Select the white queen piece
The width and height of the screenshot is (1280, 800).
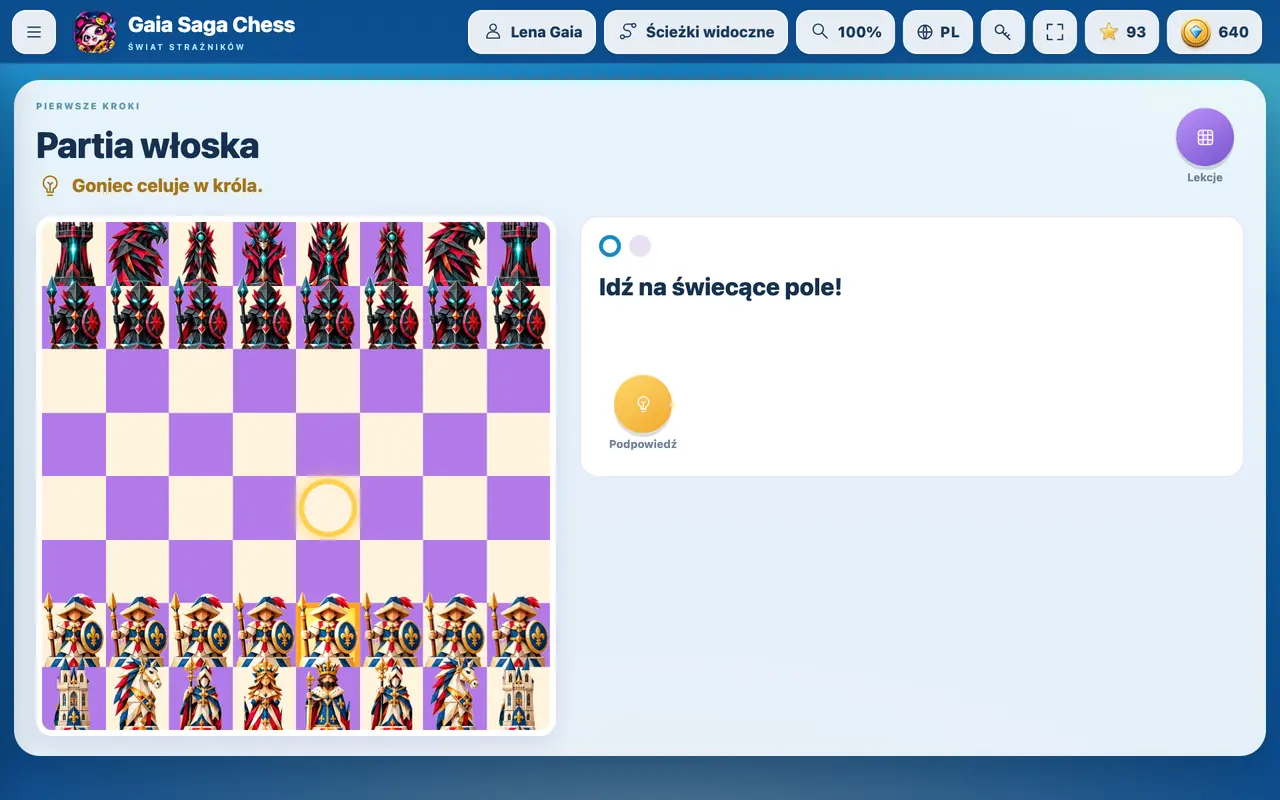(x=265, y=698)
